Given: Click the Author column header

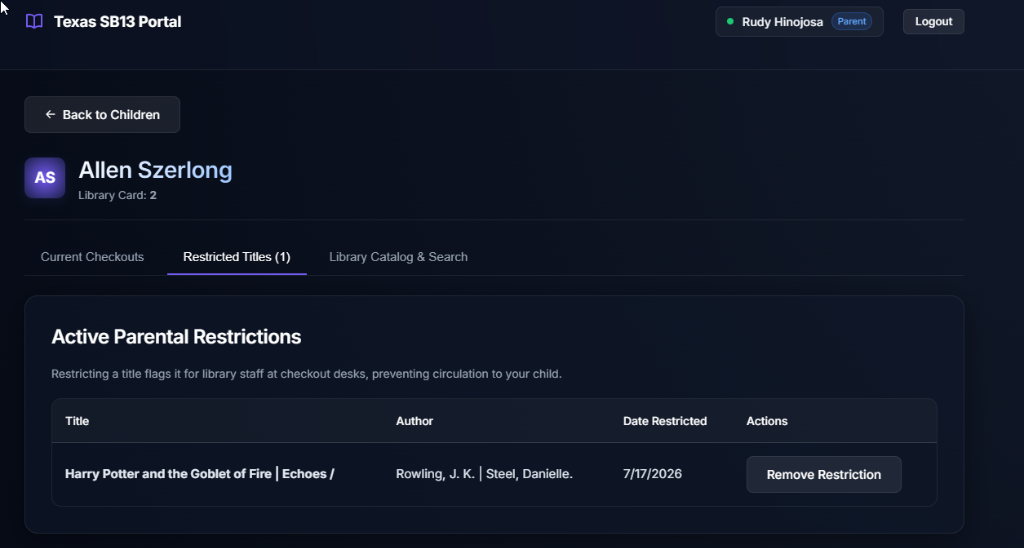Looking at the screenshot, I should 414,421.
